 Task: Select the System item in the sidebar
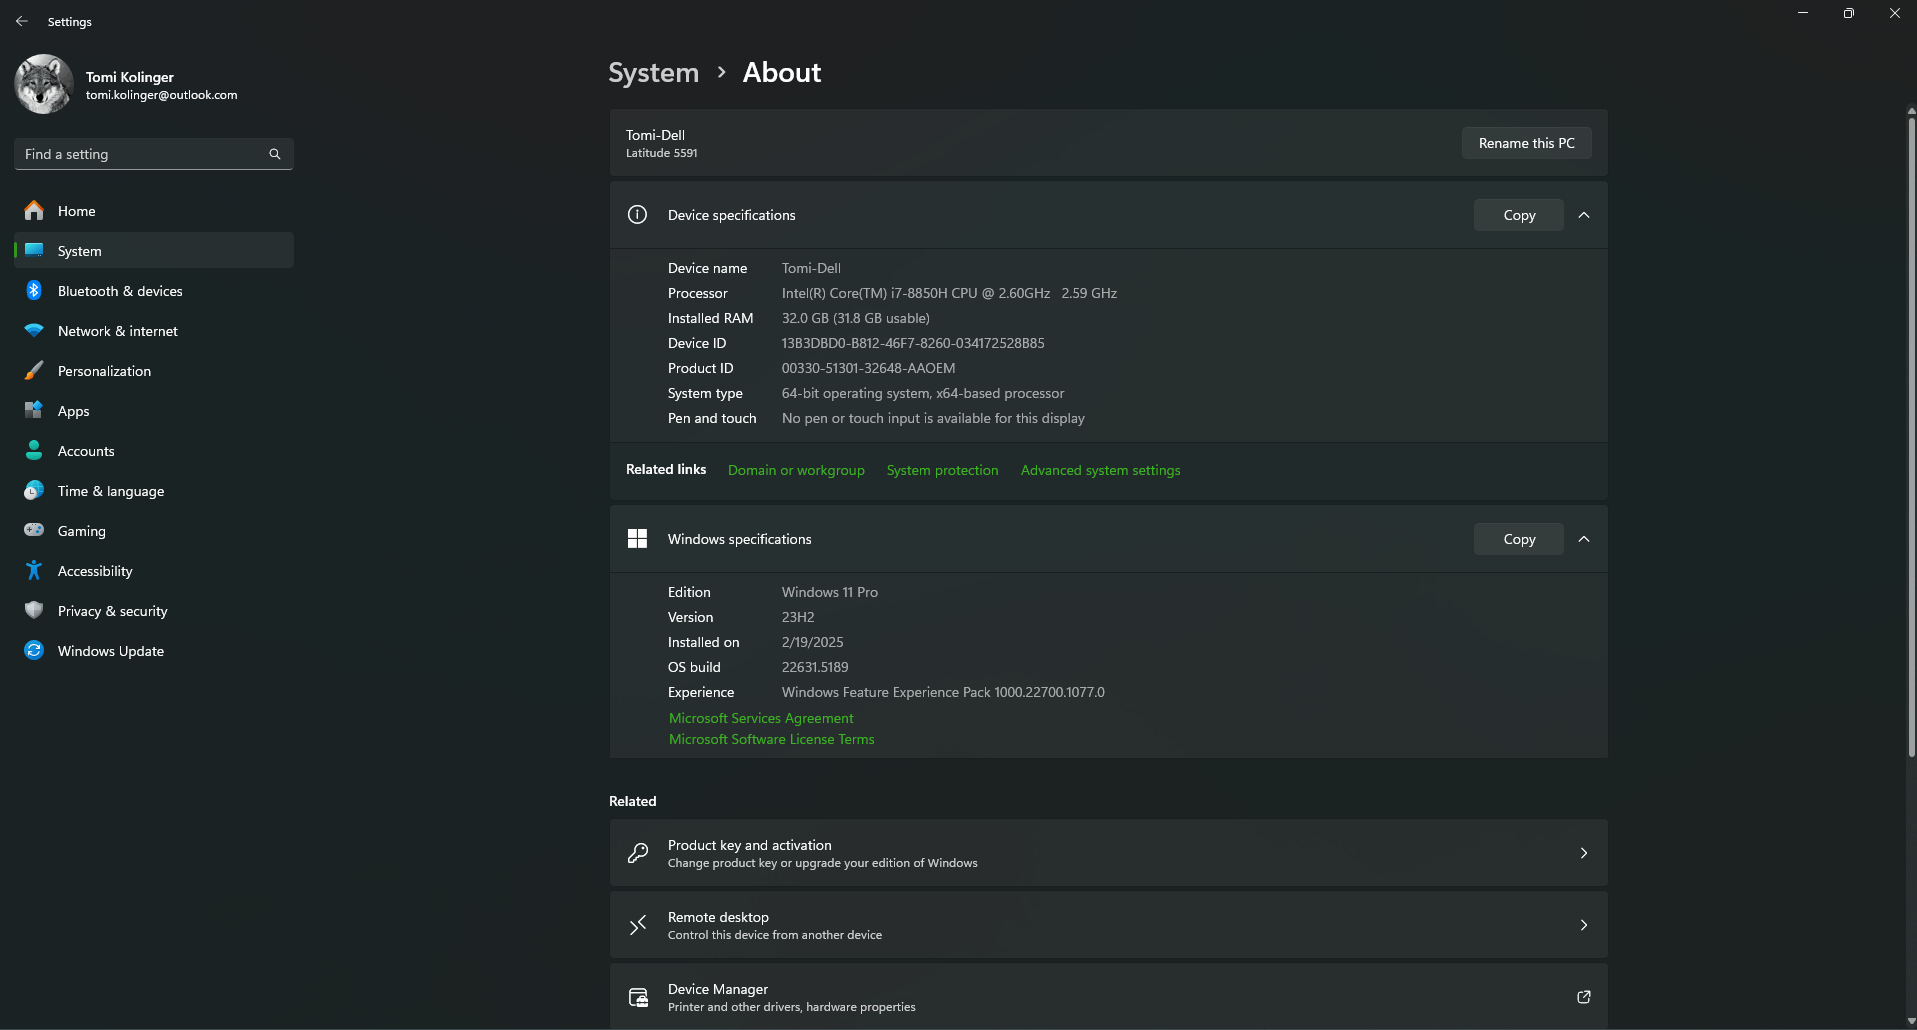pyautogui.click(x=154, y=250)
